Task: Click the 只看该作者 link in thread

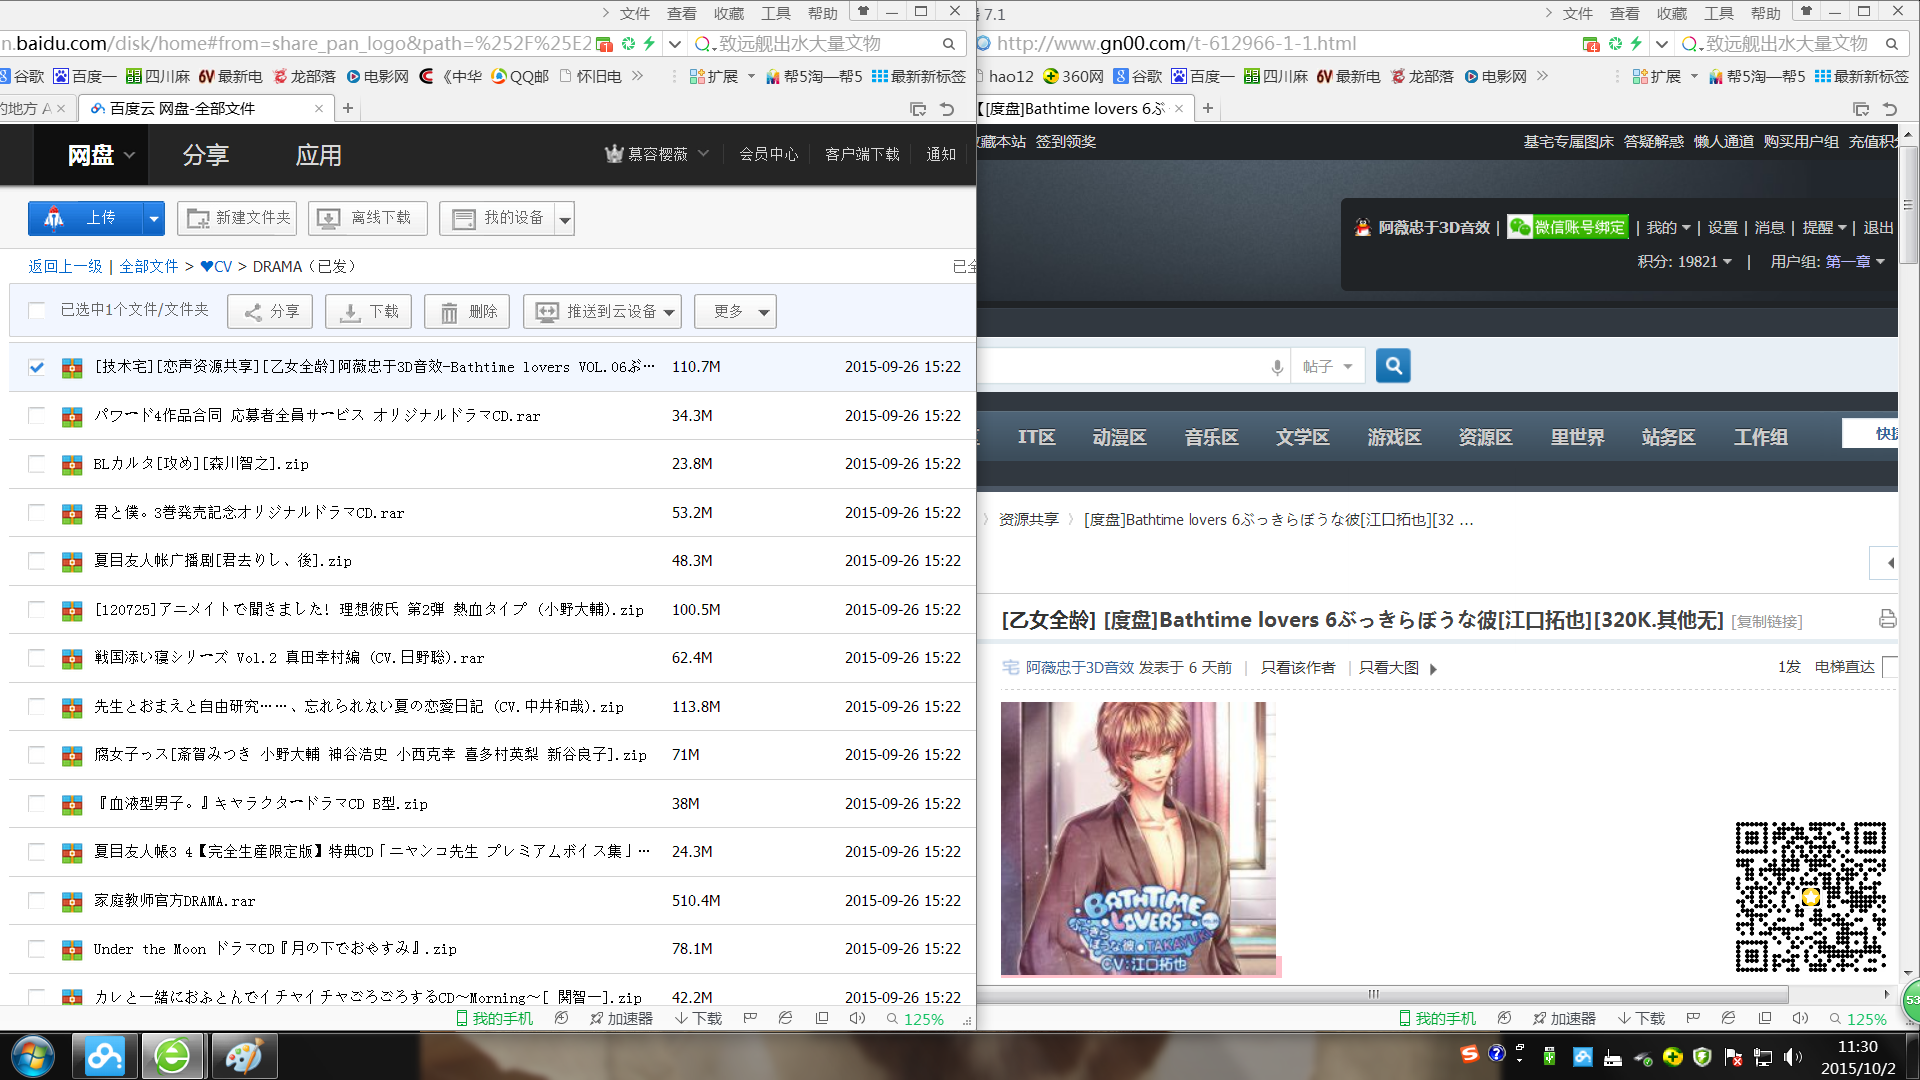Action: pos(1297,668)
